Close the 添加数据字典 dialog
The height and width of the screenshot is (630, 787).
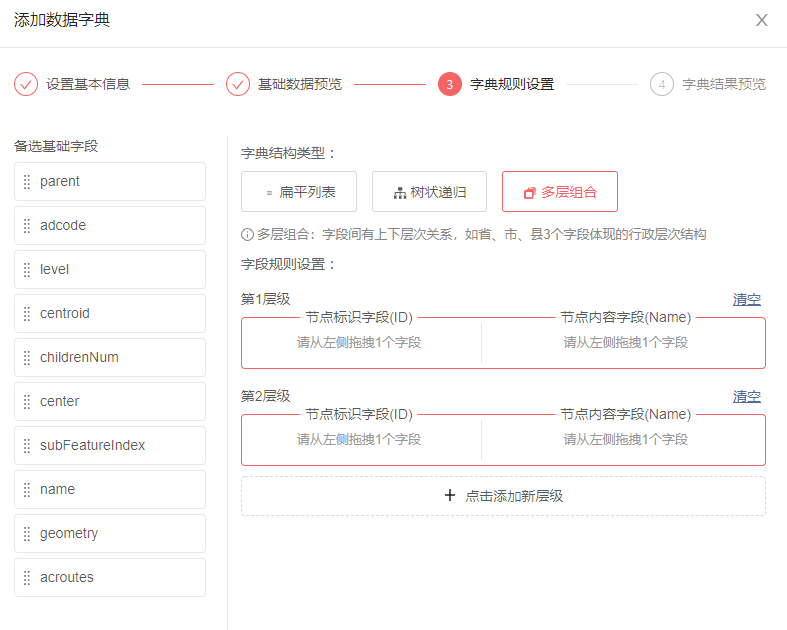(x=761, y=20)
